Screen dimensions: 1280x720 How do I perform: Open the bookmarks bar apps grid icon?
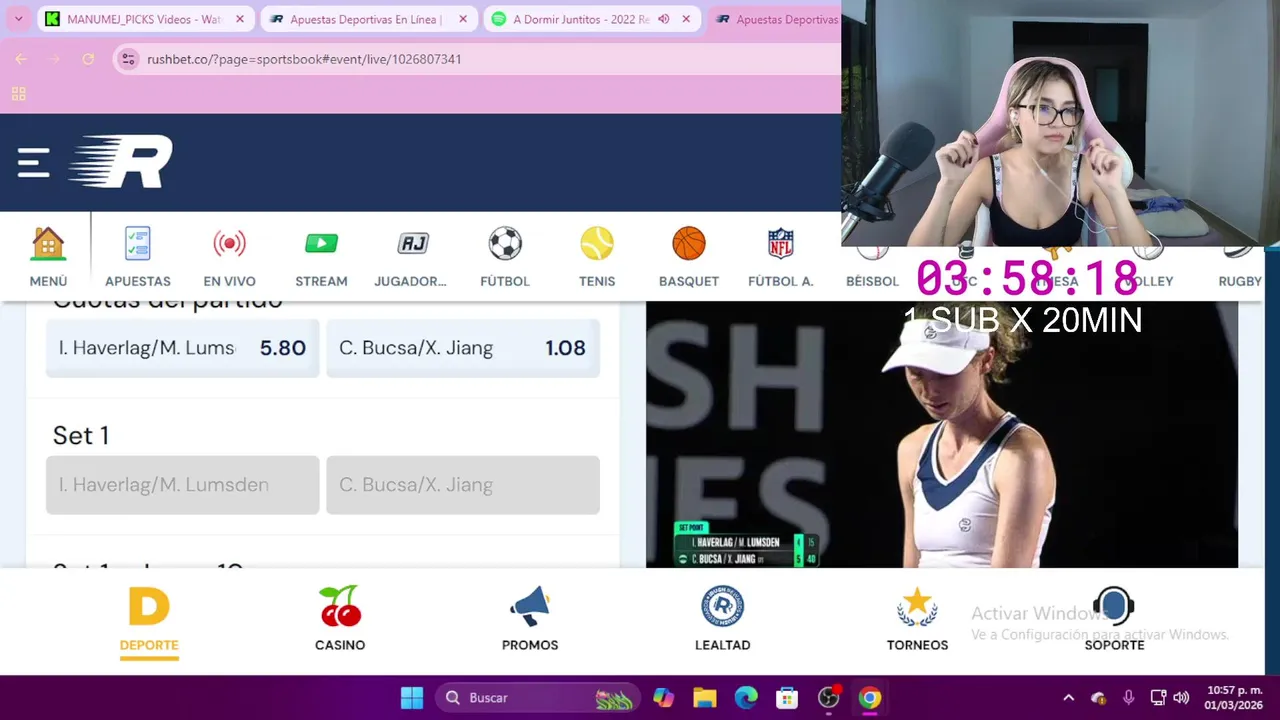click(x=18, y=94)
